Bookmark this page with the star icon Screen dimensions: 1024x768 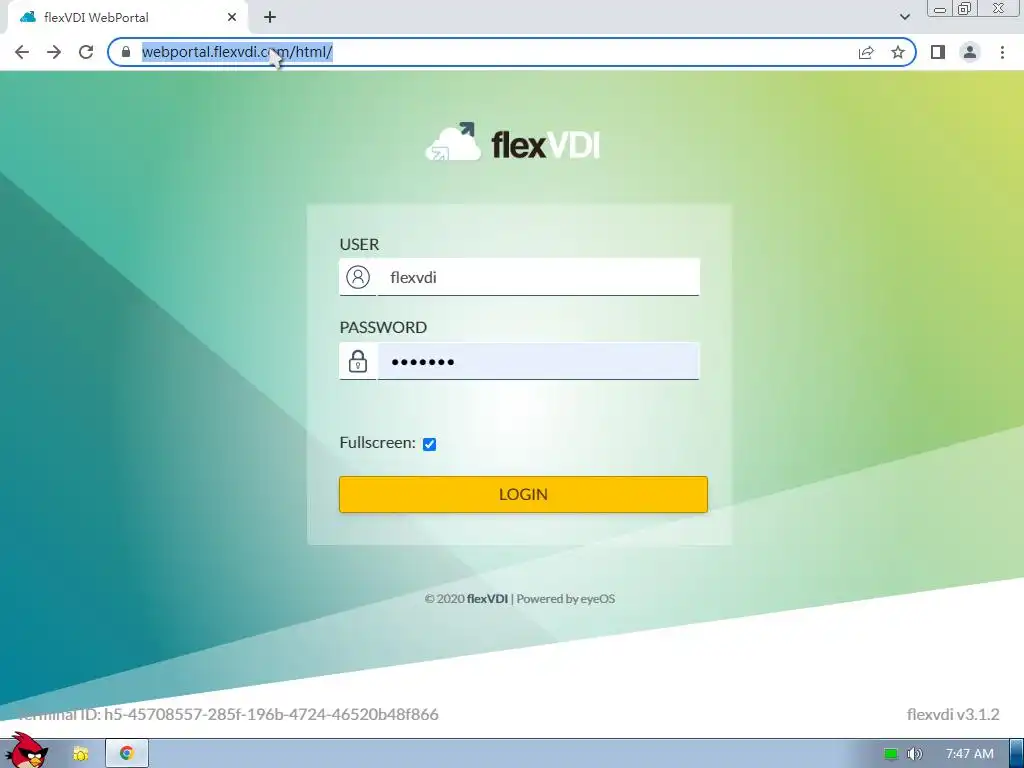coord(898,52)
